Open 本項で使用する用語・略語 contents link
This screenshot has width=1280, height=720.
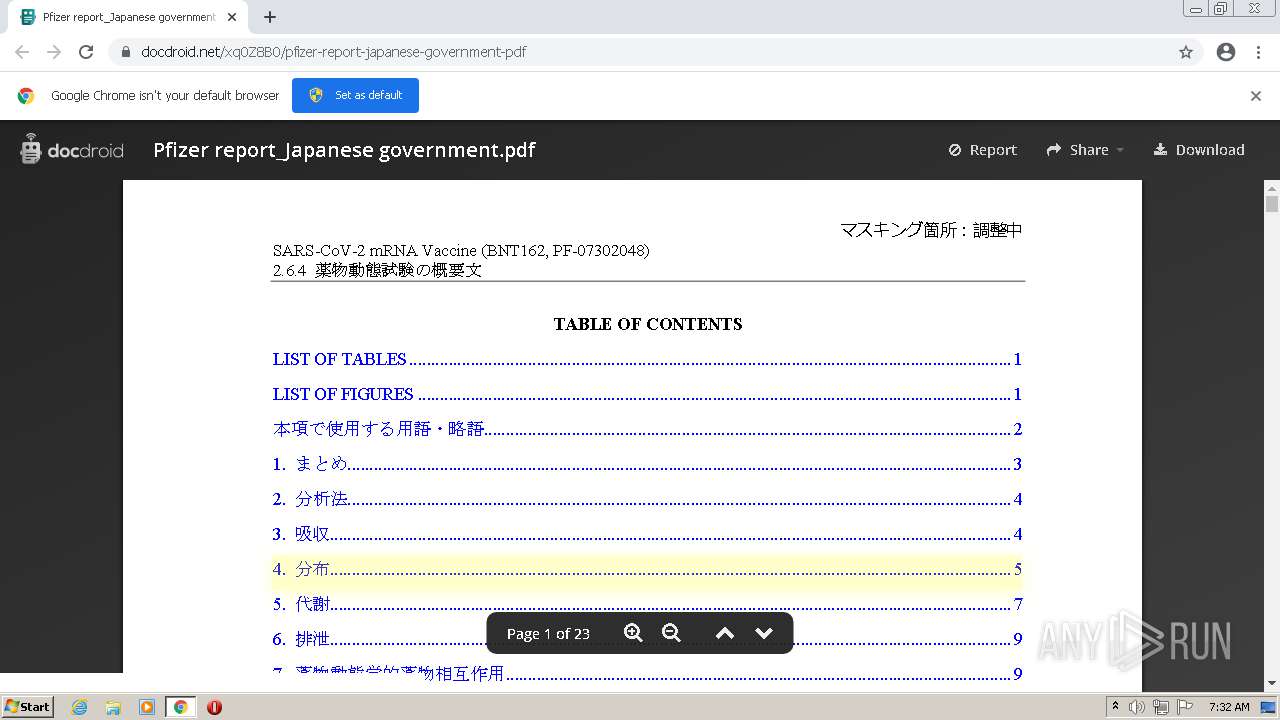tap(647, 429)
